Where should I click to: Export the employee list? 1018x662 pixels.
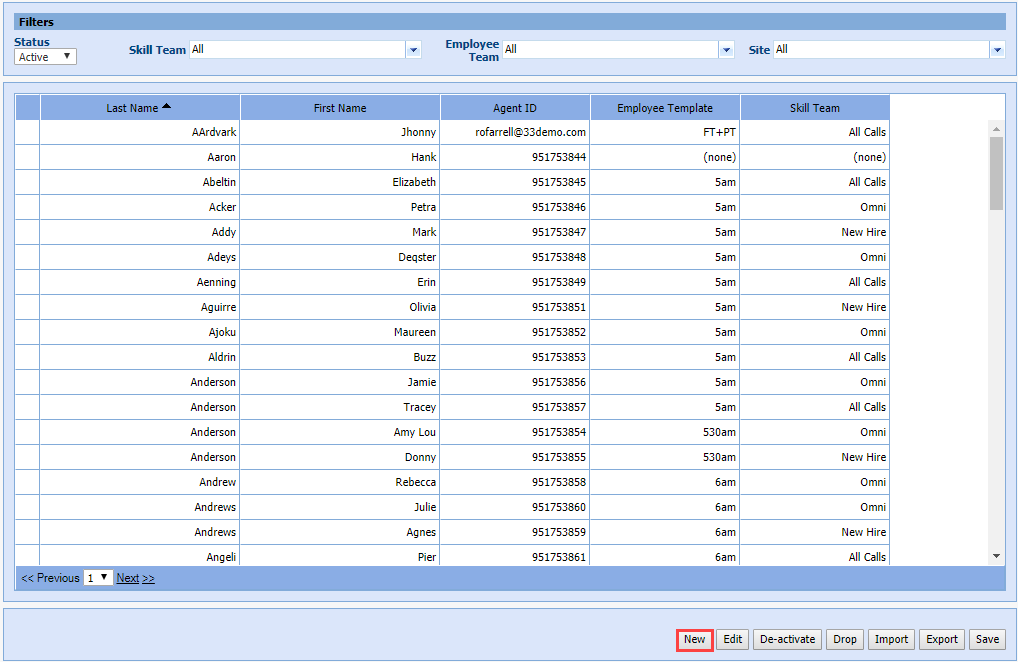(x=941, y=640)
